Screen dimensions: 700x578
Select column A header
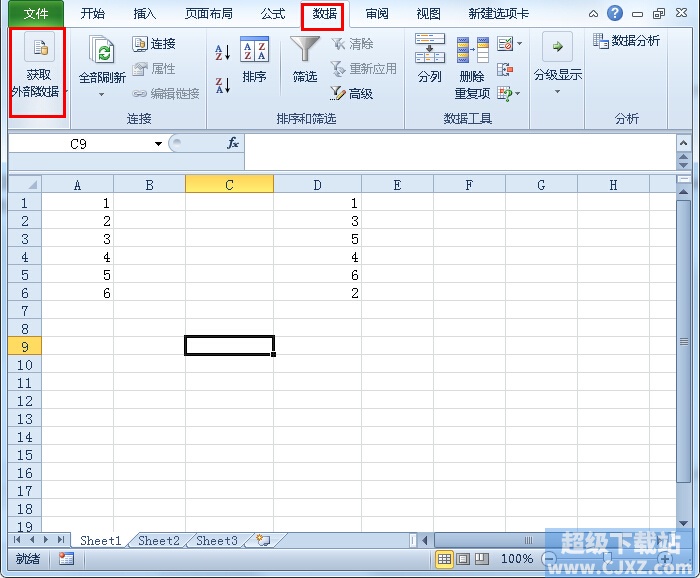coord(78,184)
